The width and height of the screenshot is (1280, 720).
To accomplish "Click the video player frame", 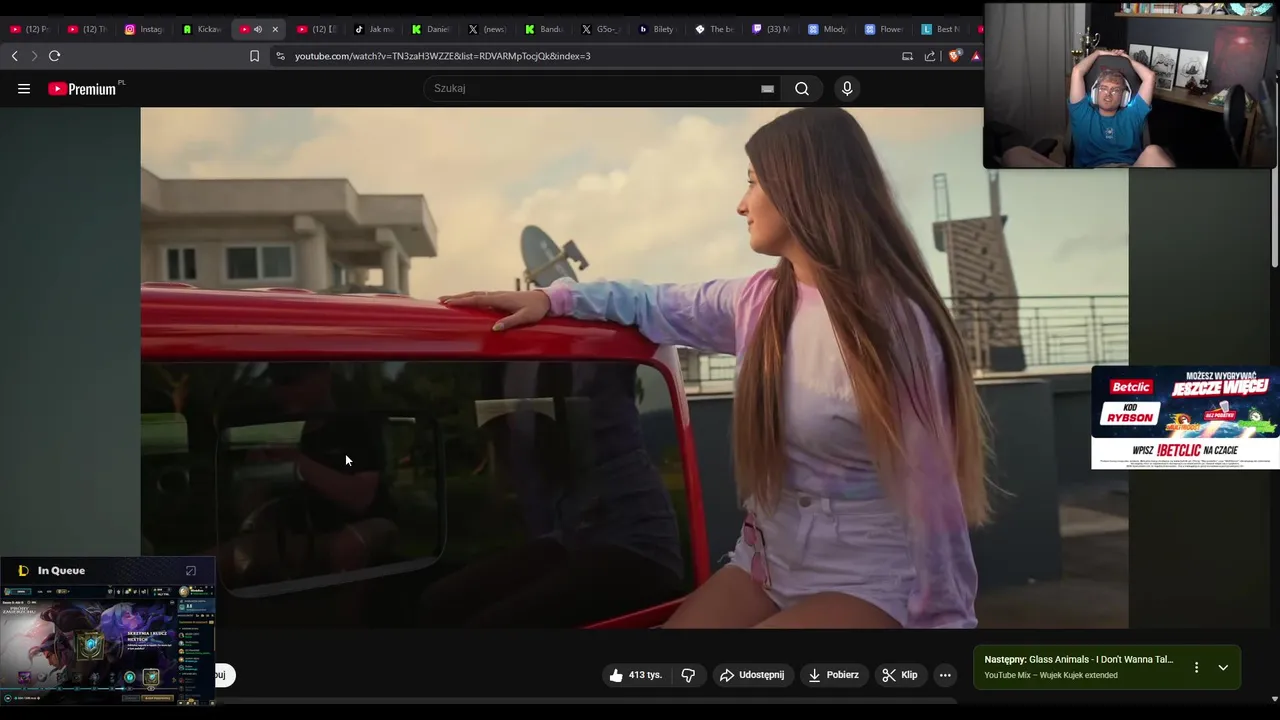I will coord(634,368).
